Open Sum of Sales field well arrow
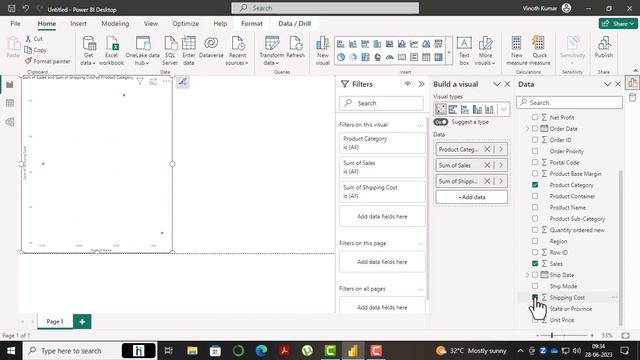Viewport: 640px width, 360px height. 501,165
